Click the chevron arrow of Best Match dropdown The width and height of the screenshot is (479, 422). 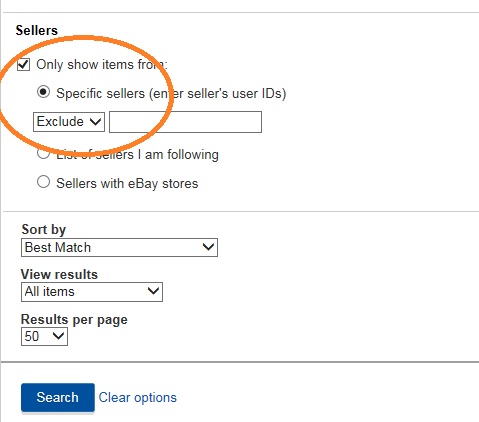[208, 247]
